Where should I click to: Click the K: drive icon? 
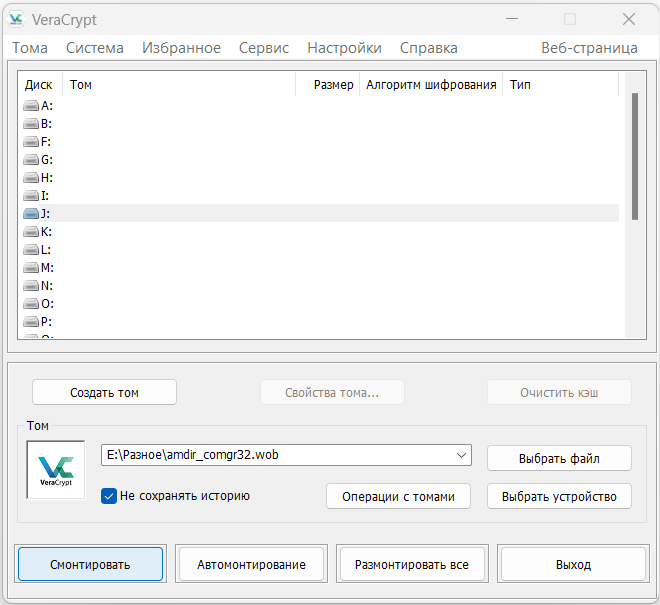pos(31,232)
